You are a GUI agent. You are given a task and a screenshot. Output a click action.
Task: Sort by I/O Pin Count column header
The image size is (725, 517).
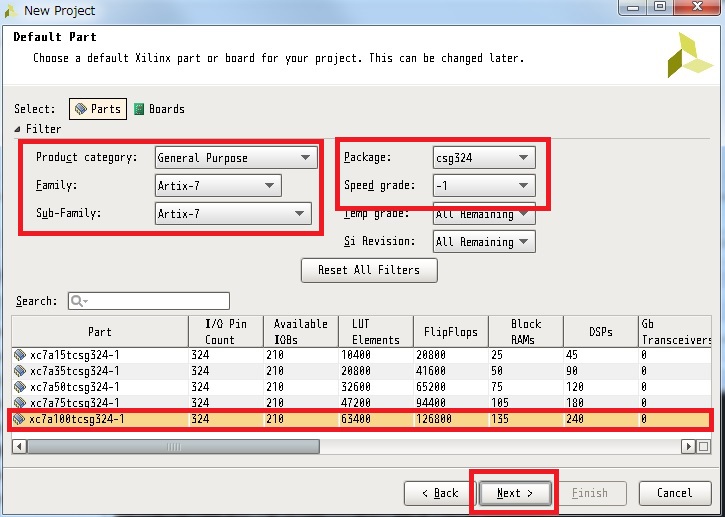pos(226,332)
